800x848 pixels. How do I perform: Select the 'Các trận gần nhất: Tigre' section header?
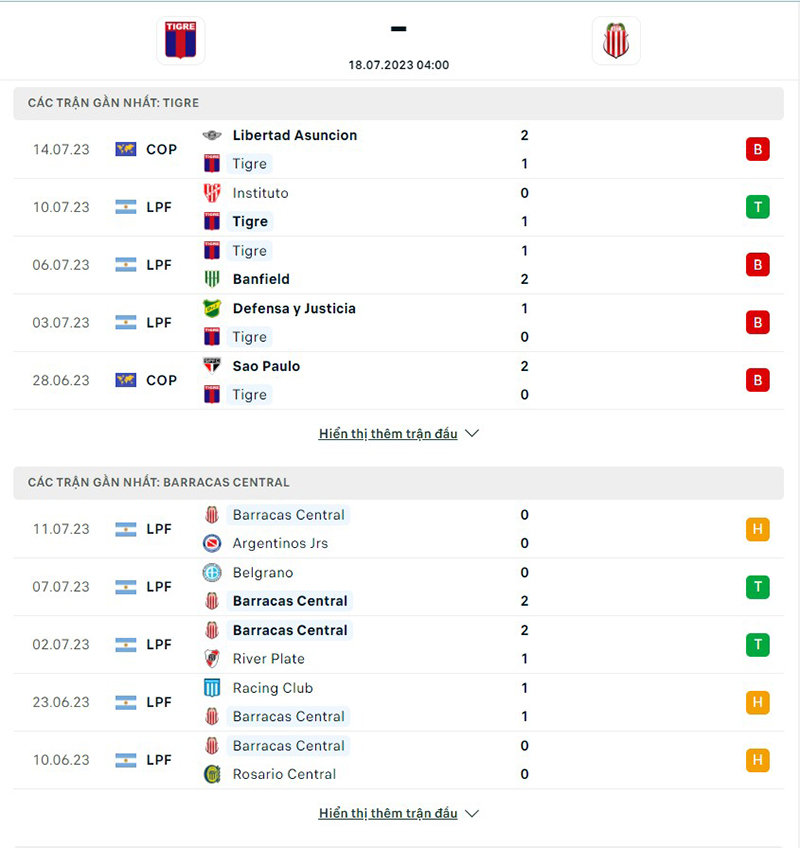113,103
